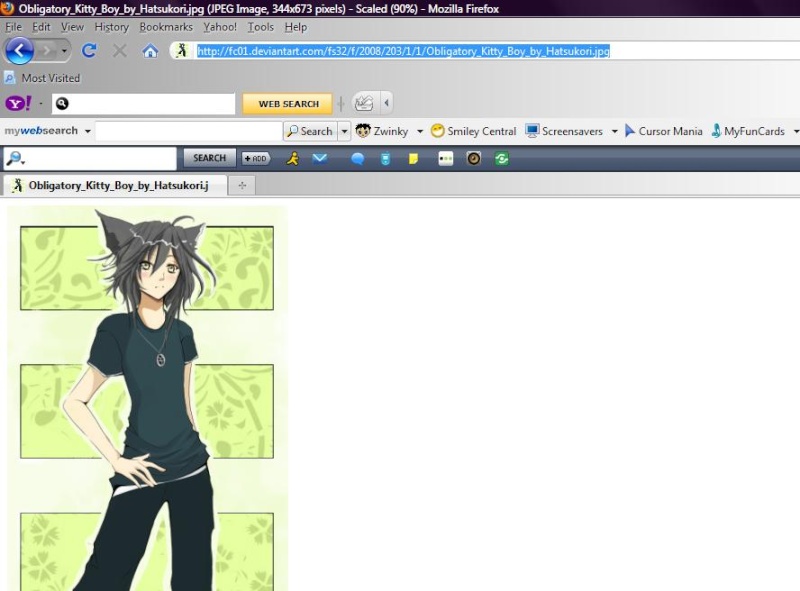Click the dark SEARCH button on AOL toolbar
The image size is (800, 591).
click(210, 158)
